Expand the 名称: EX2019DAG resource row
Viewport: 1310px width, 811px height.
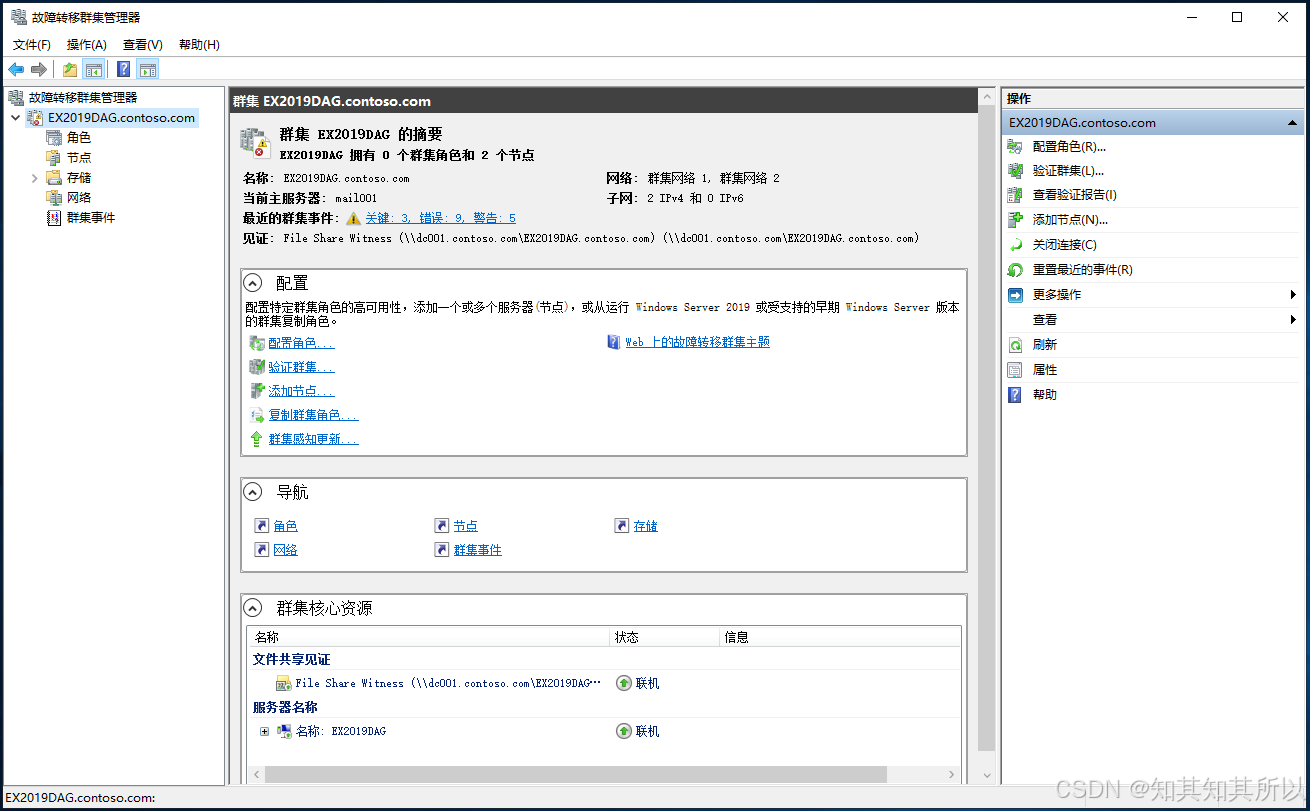point(264,731)
